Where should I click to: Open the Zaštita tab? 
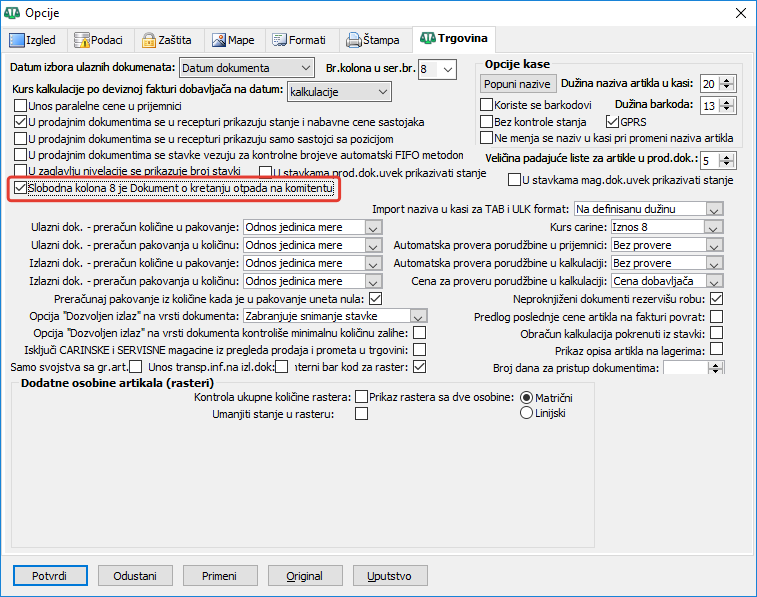167,40
